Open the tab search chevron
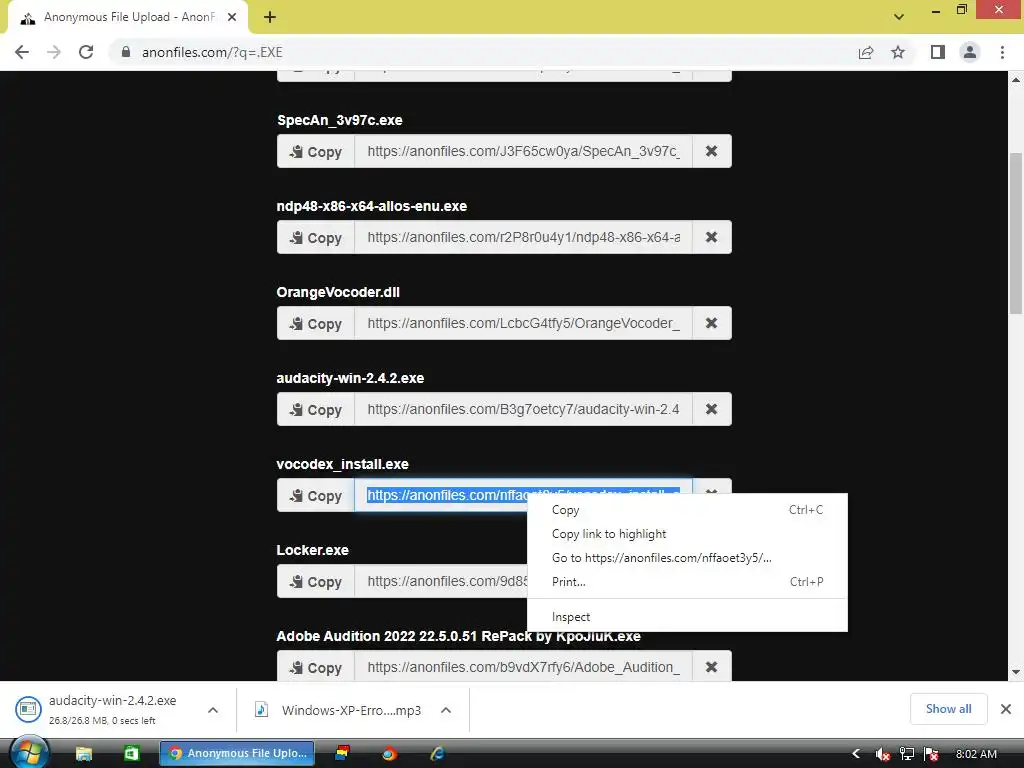 click(x=899, y=17)
